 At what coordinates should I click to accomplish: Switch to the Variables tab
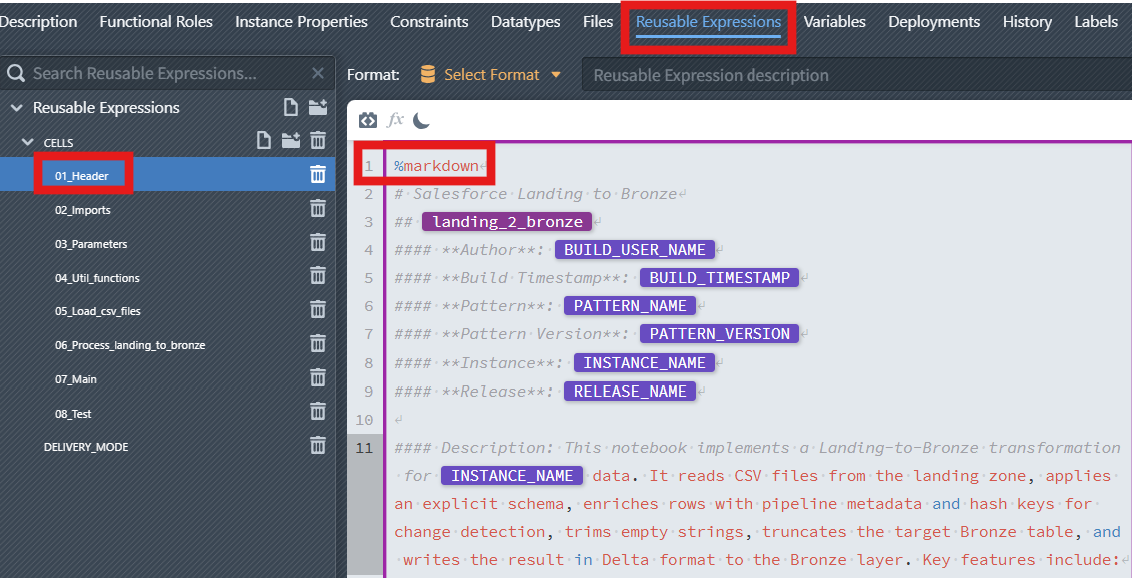point(836,22)
